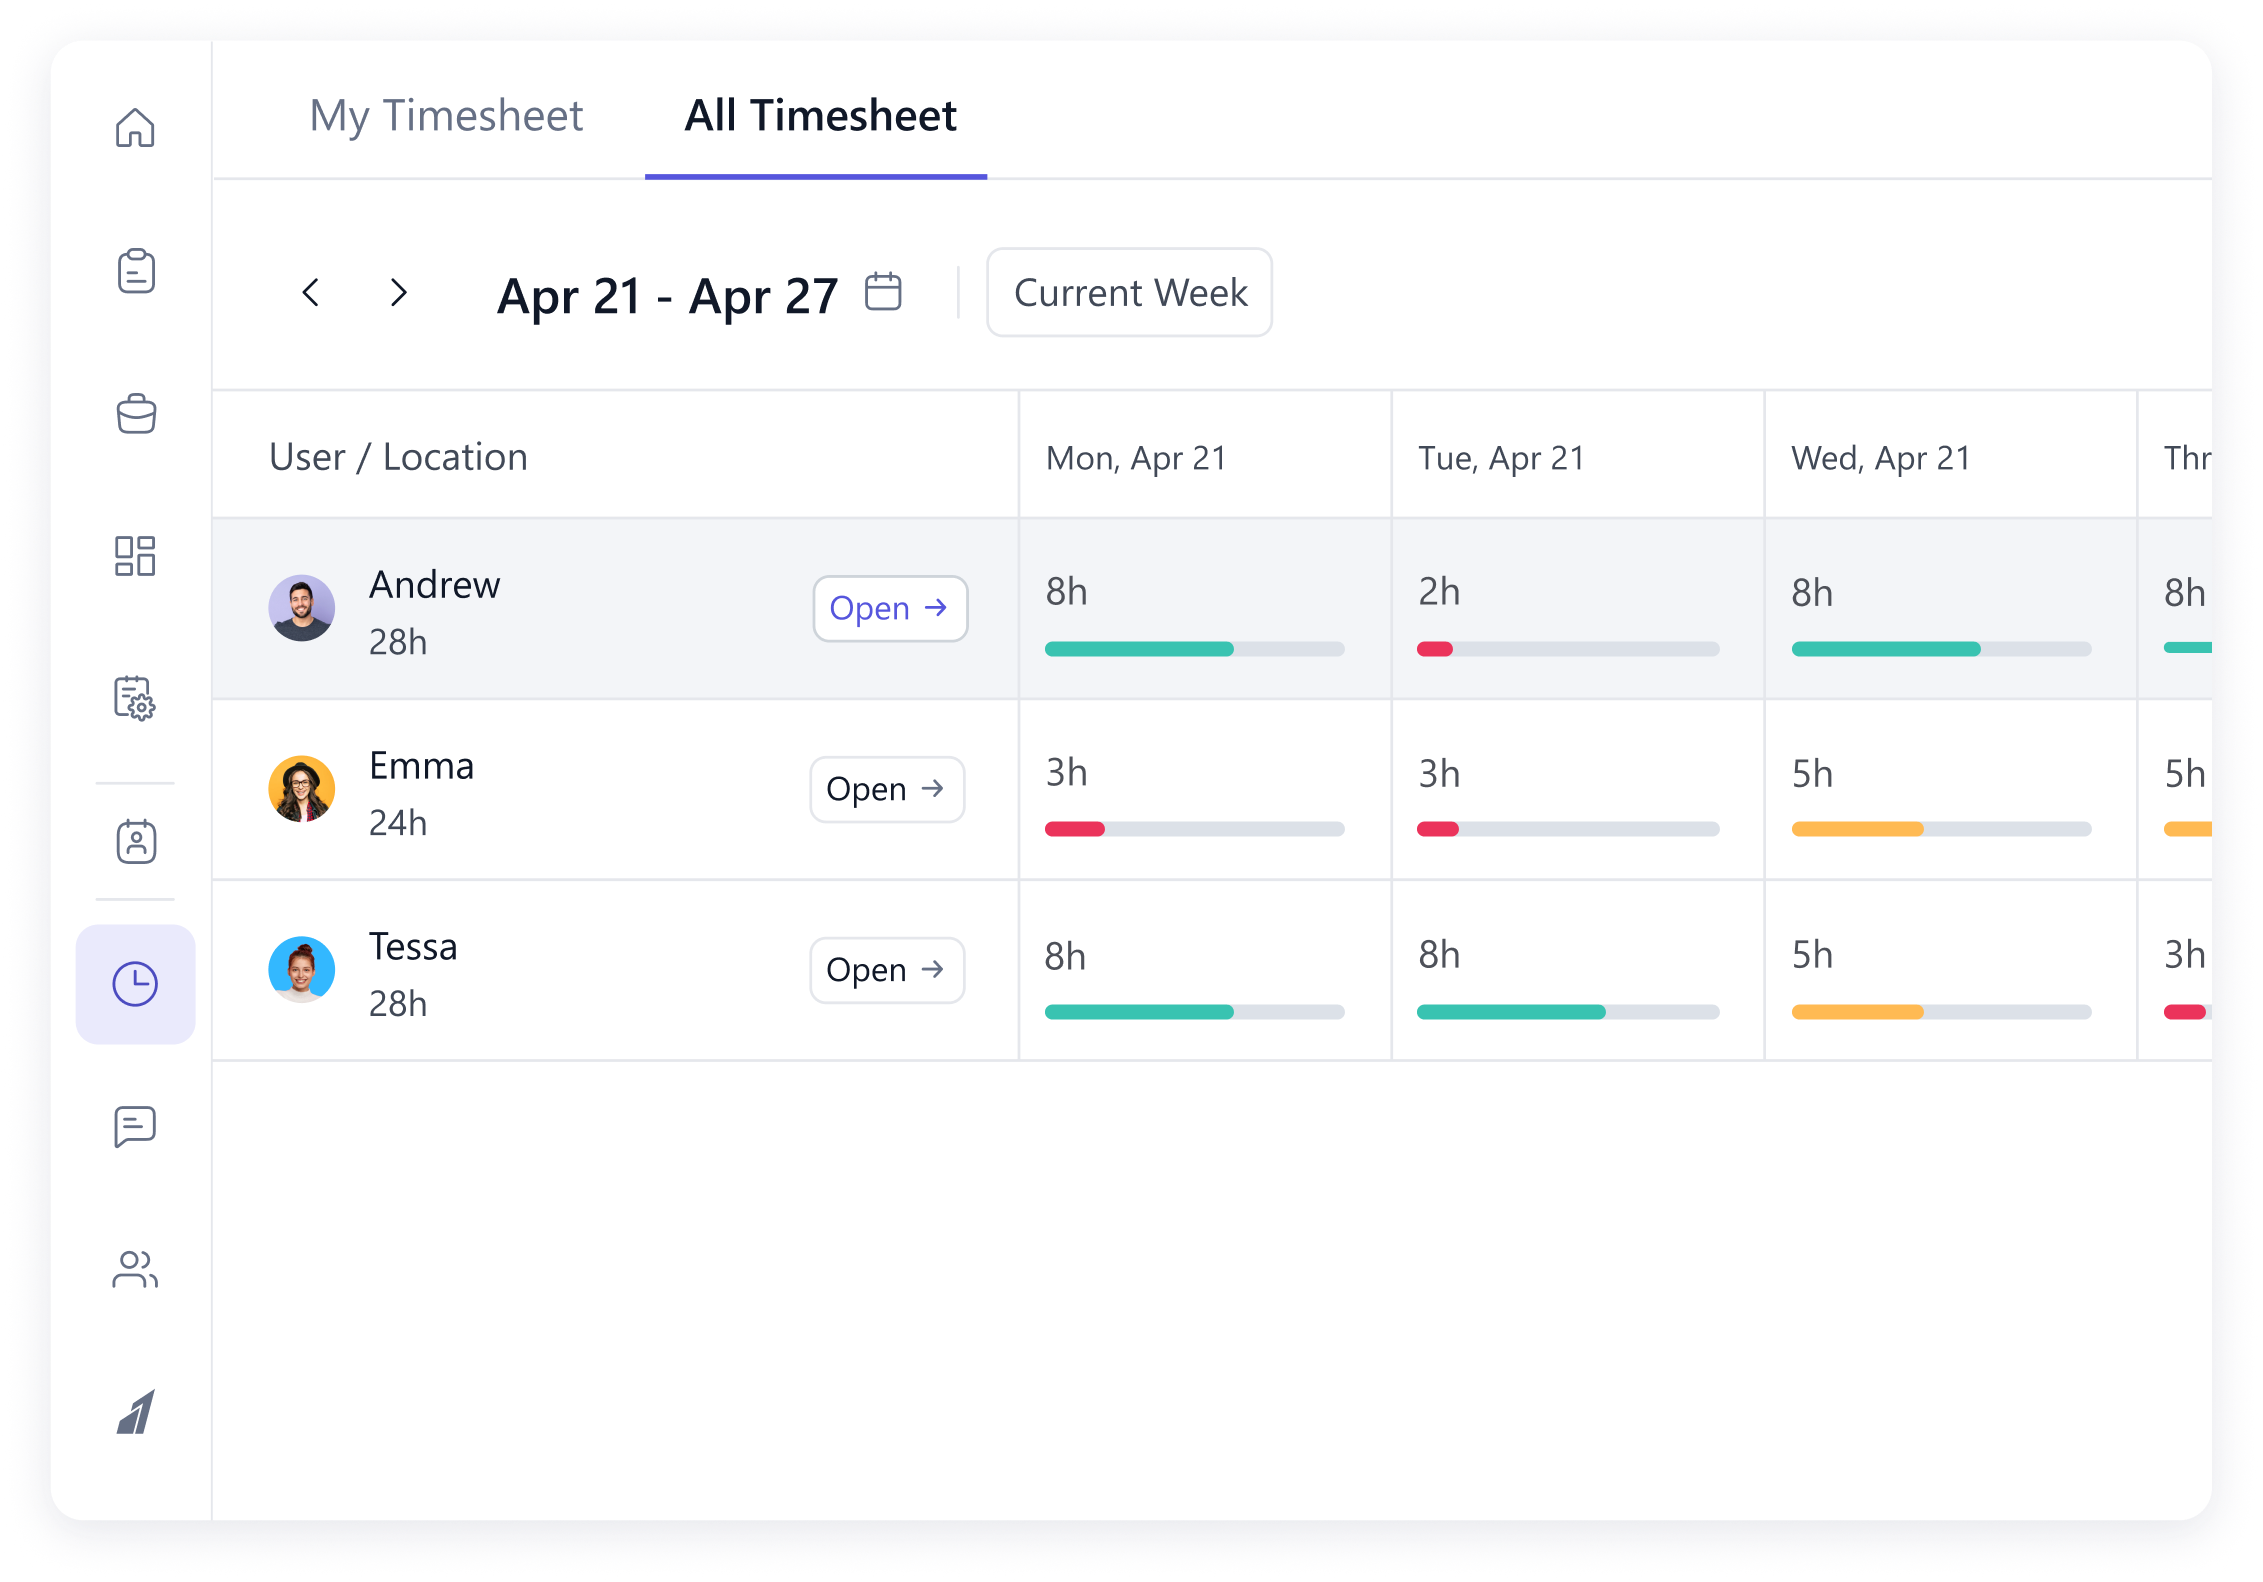Open Andrew's timesheet
This screenshot has width=2263, height=1582.
click(889, 608)
